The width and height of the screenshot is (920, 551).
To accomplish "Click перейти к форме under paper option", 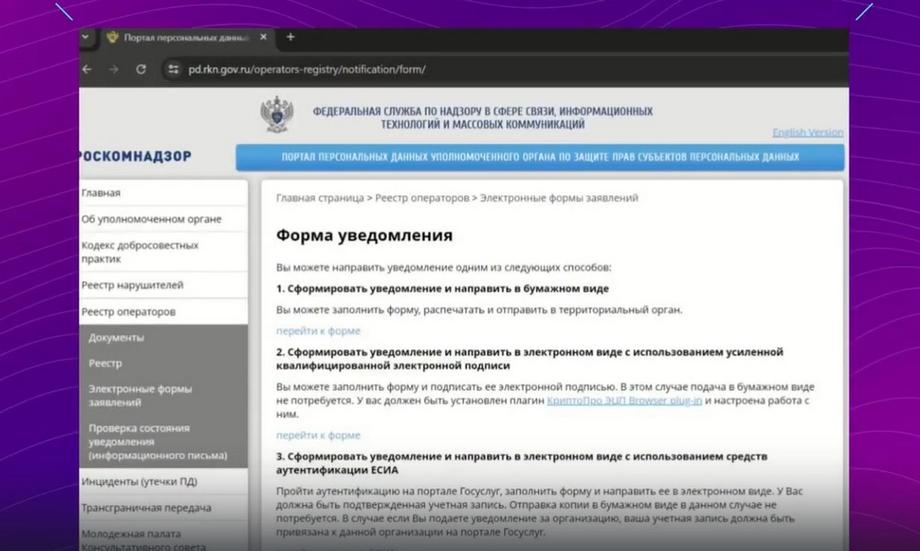I will point(318,331).
